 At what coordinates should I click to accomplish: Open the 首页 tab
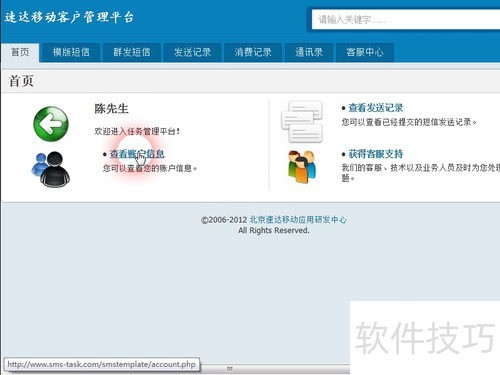(x=20, y=52)
